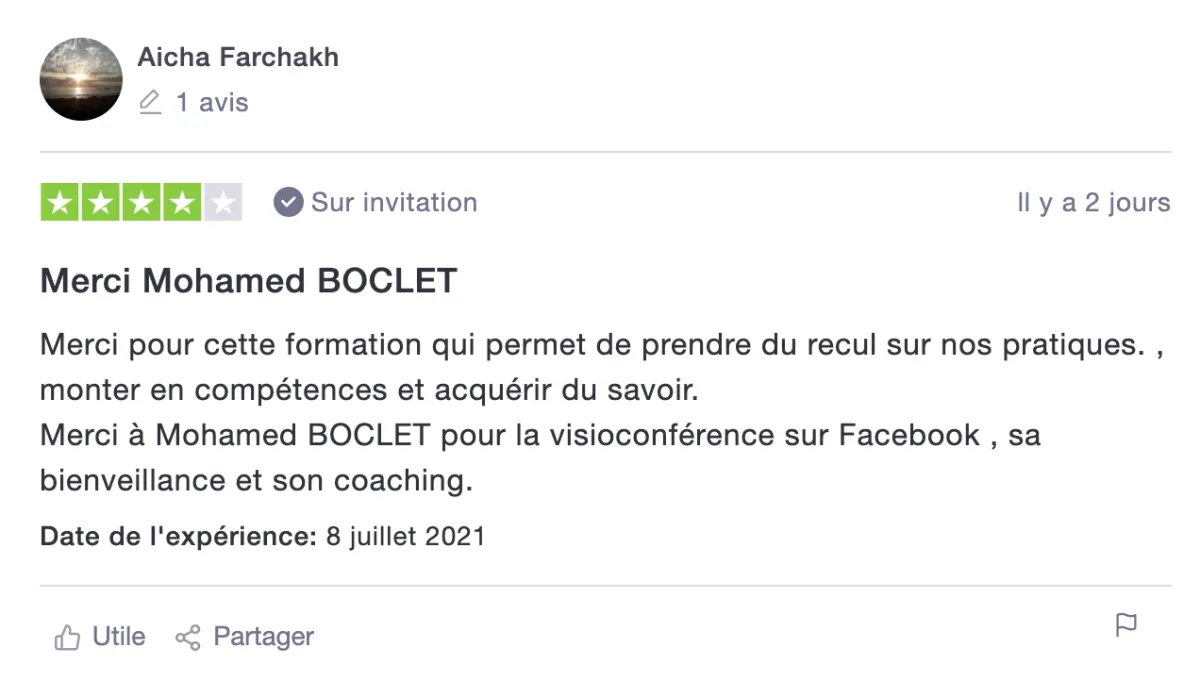Image resolution: width=1200 pixels, height=698 pixels.
Task: Click the thumbs-up Utile icon
Action: [67, 637]
